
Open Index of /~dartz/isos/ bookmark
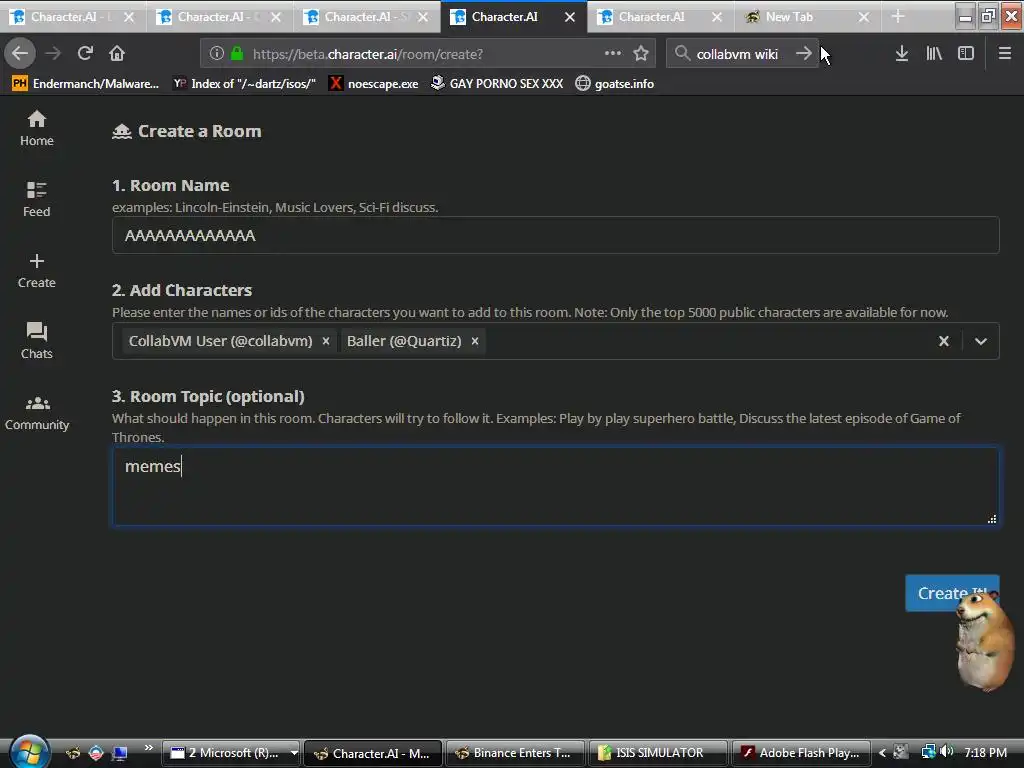[244, 84]
